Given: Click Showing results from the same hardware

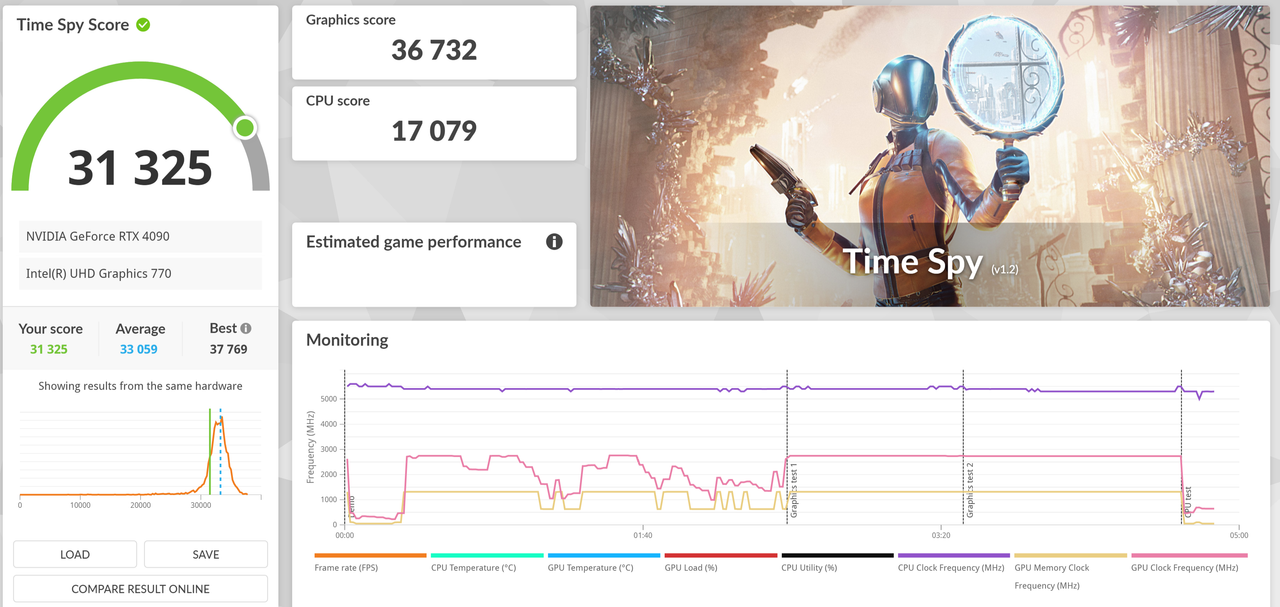Looking at the screenshot, I should pyautogui.click(x=140, y=386).
